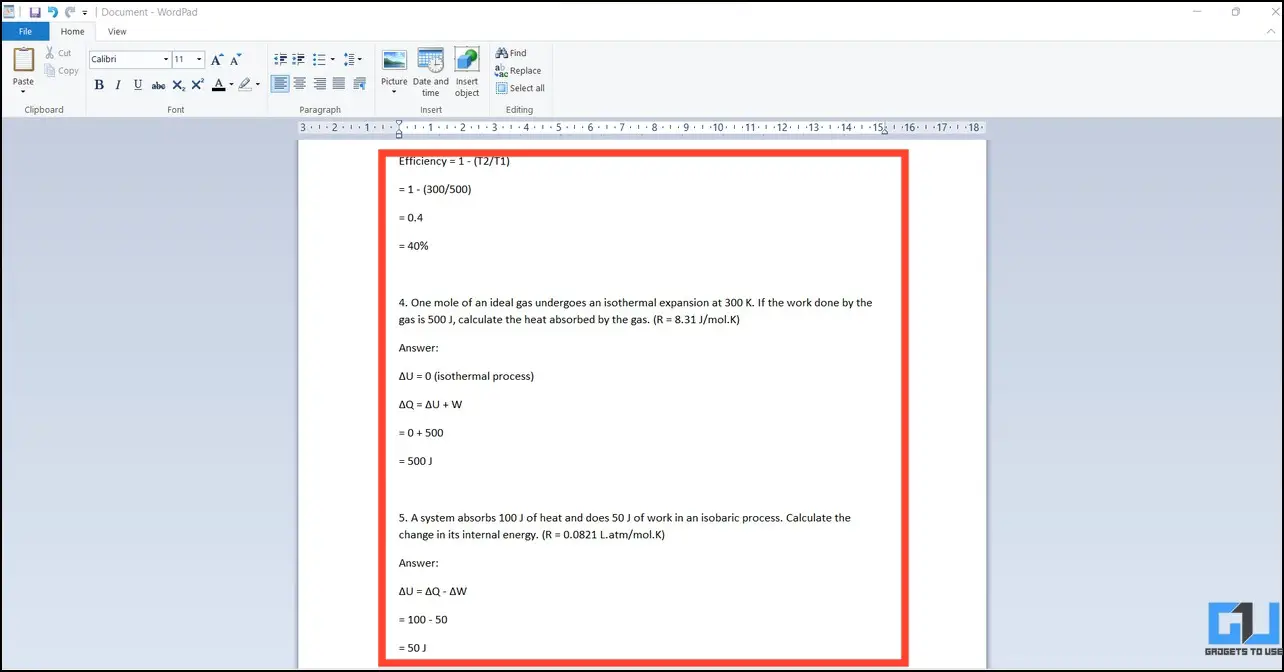Align text left
The width and height of the screenshot is (1284, 672).
281,84
